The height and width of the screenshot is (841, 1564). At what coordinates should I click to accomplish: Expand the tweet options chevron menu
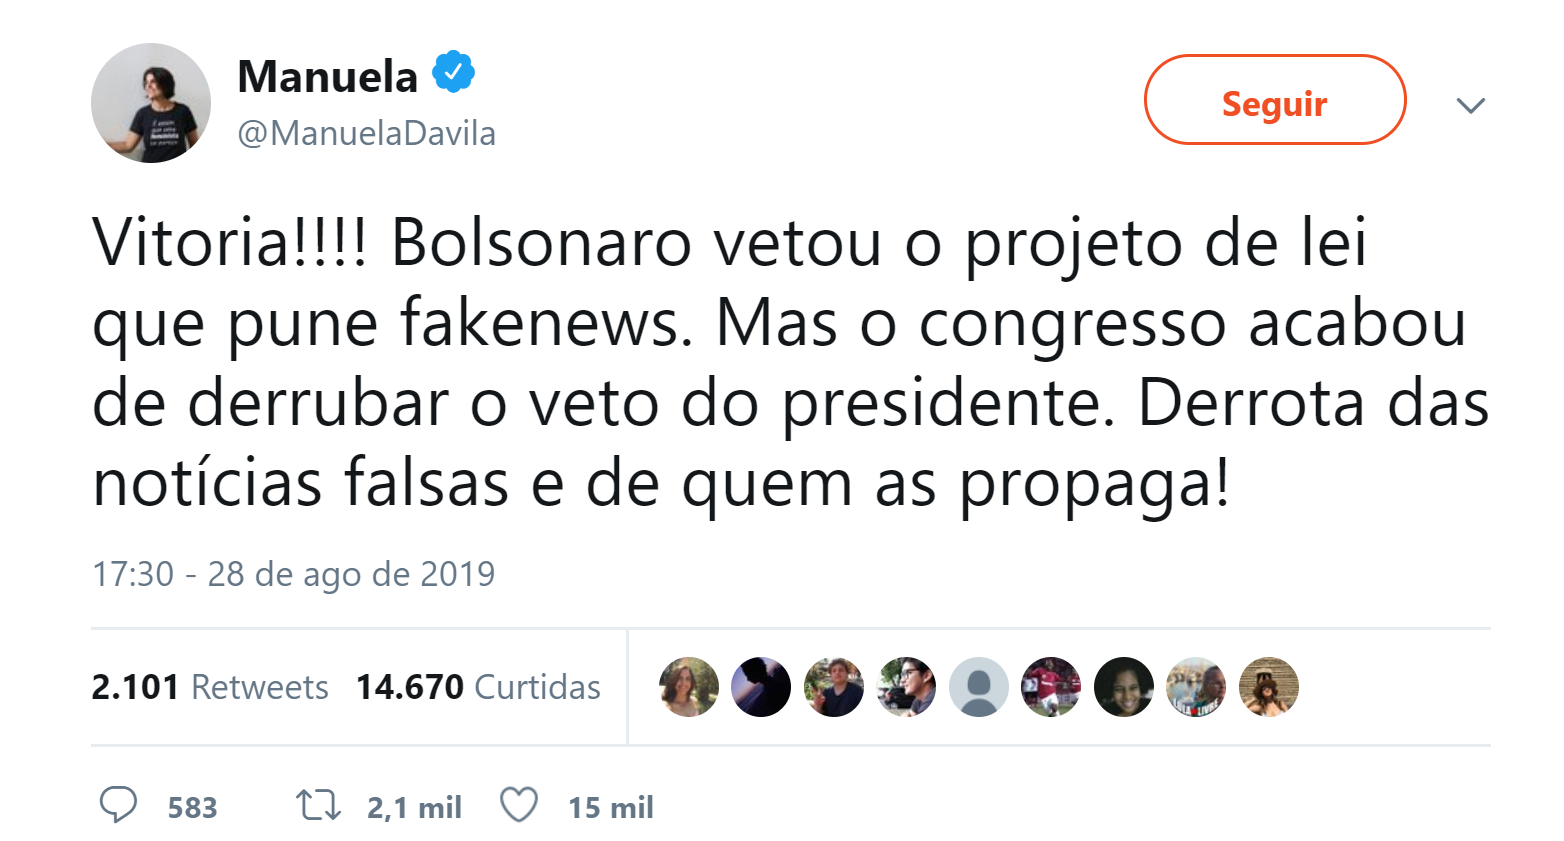coord(1470,105)
